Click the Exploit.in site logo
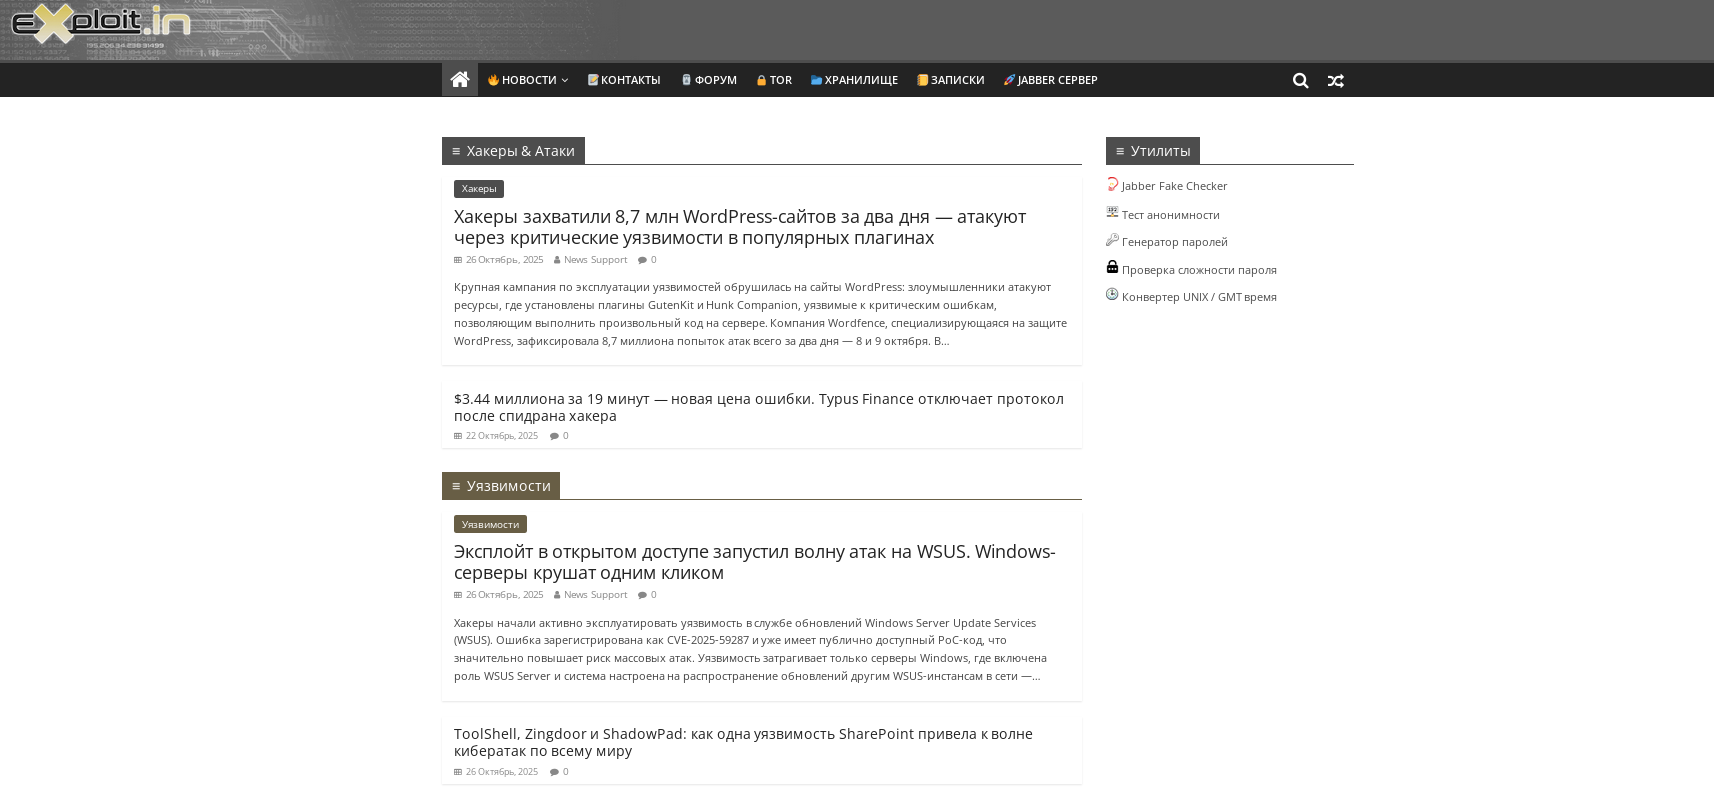Screen dimensions: 1714x788 coord(100,25)
